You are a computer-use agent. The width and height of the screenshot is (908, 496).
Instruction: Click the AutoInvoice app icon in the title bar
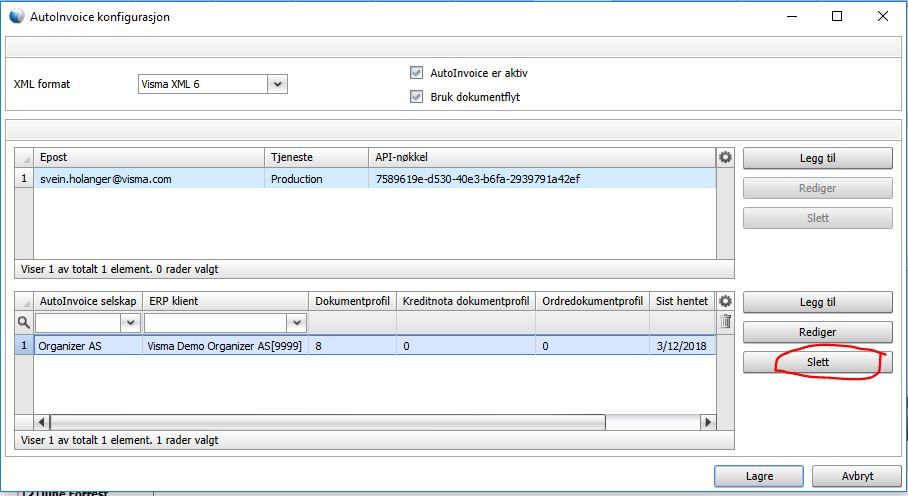point(17,16)
